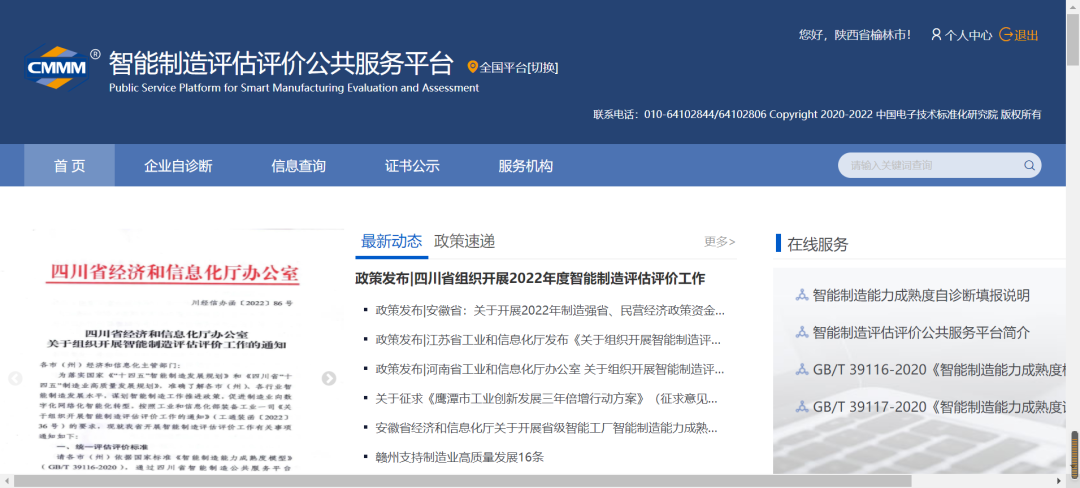
Task: Click the 在线服务 section heading
Action: [818, 244]
